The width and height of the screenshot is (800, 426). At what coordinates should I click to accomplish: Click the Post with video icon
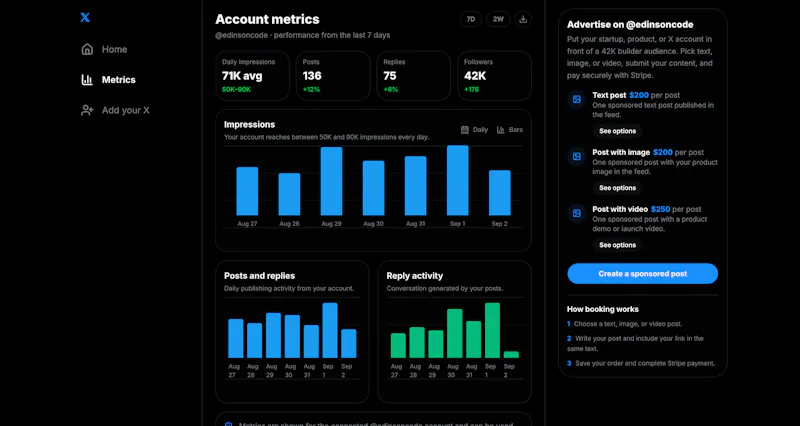click(577, 213)
